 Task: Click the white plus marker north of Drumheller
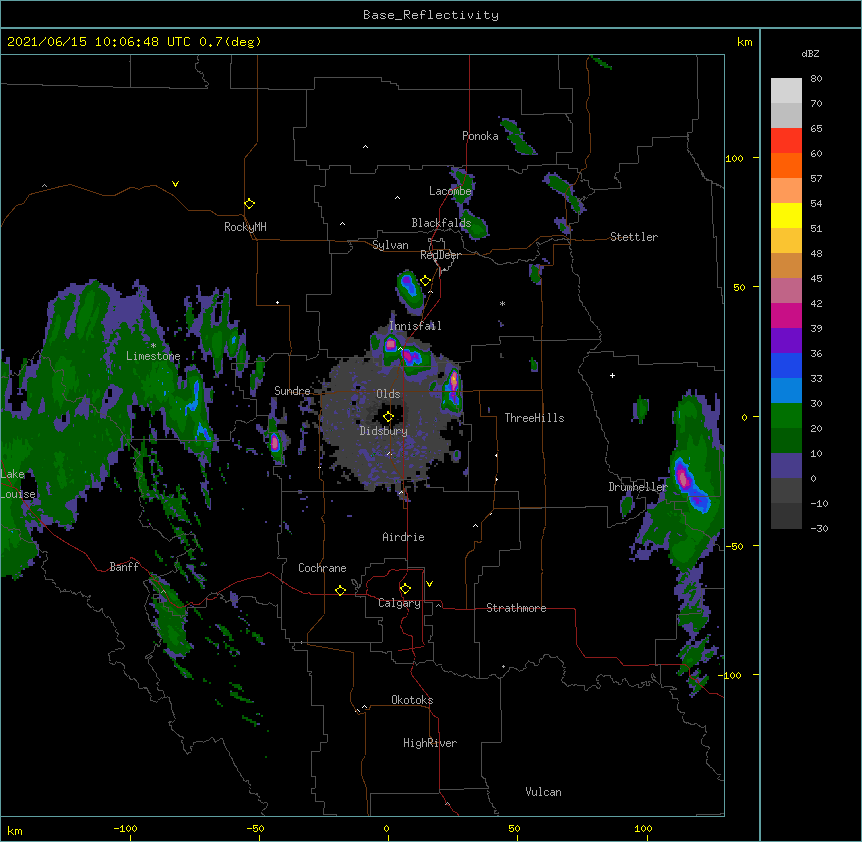click(612, 375)
